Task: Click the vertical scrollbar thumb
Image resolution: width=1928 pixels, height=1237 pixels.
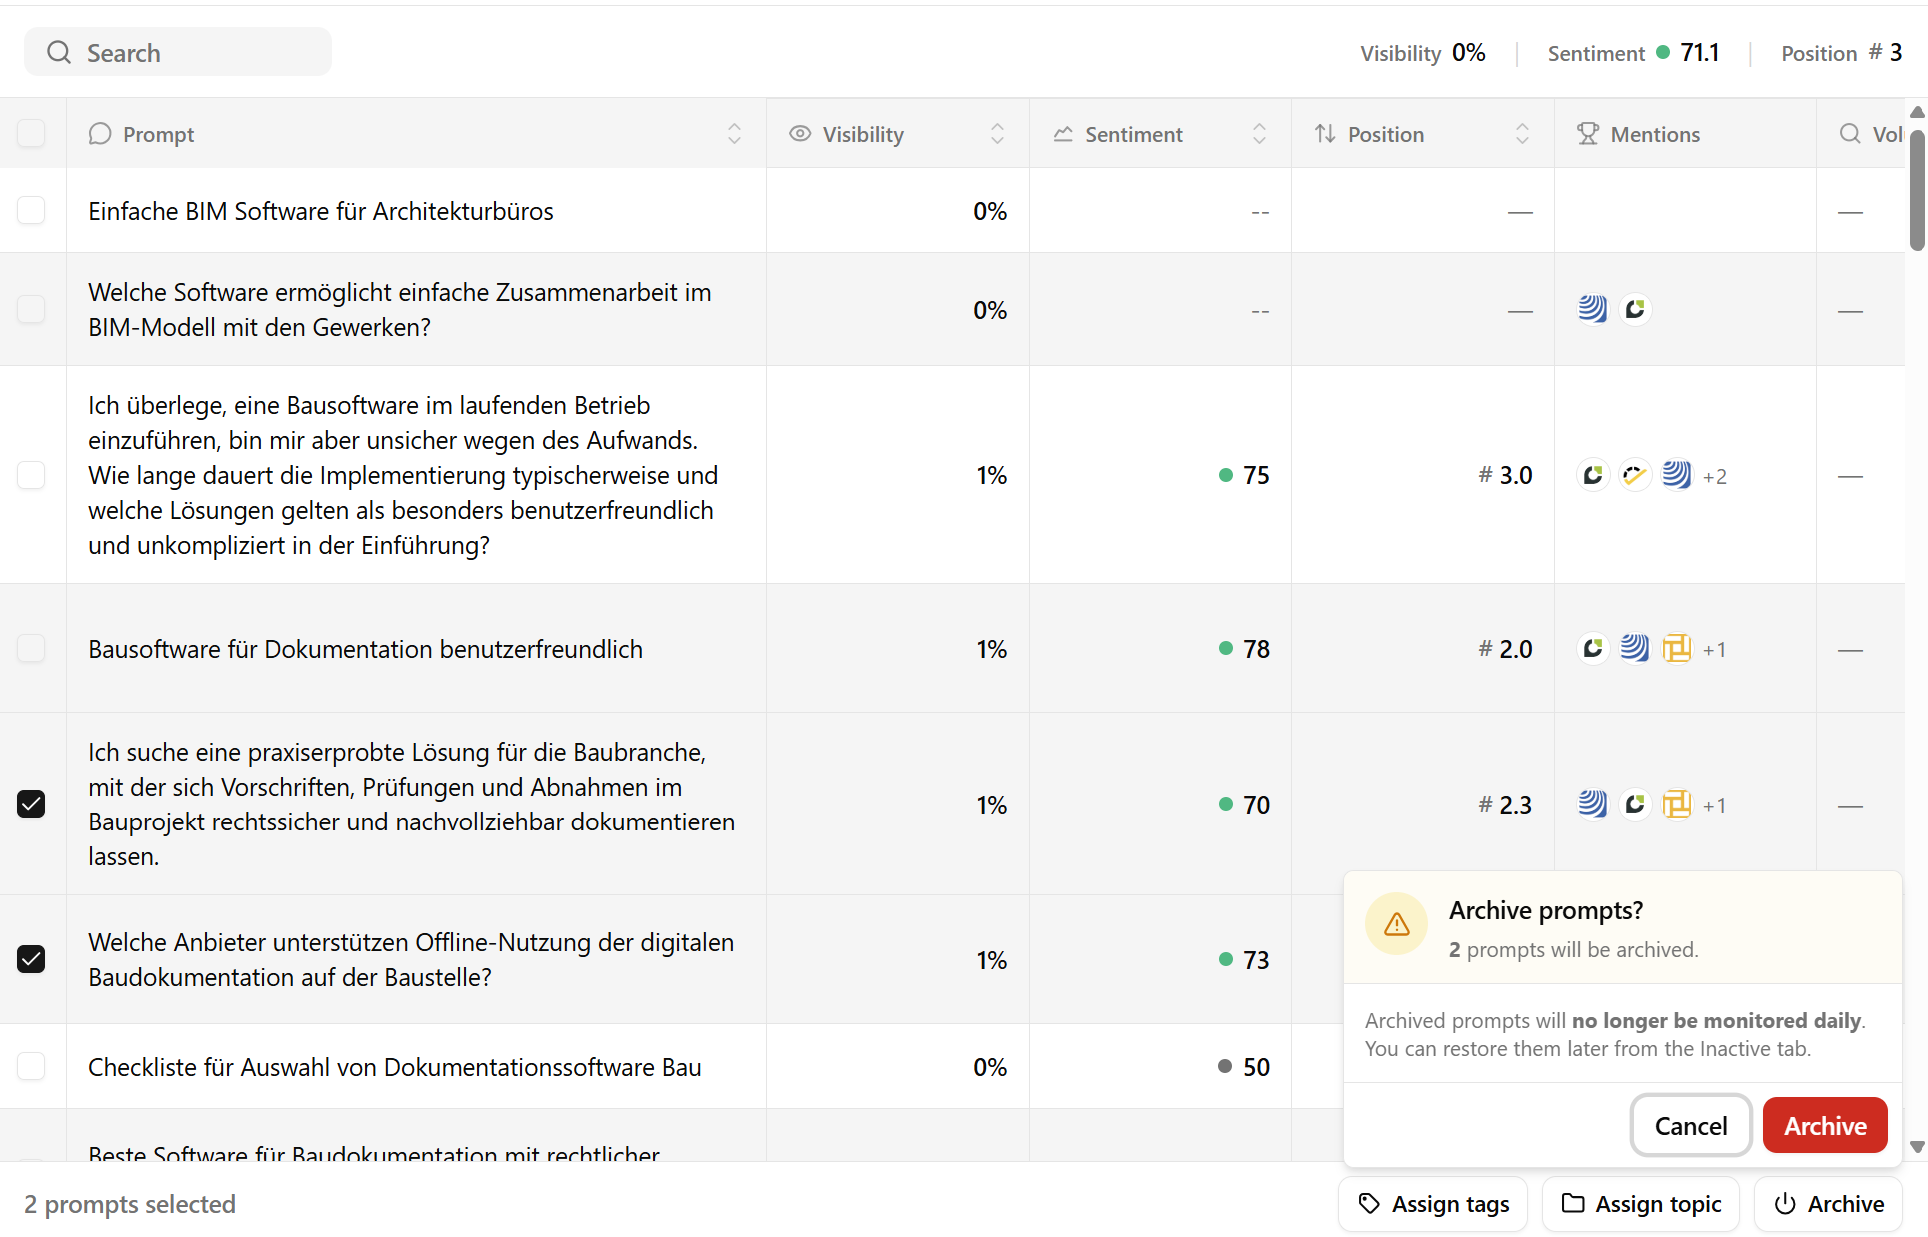Action: pyautogui.click(x=1916, y=190)
